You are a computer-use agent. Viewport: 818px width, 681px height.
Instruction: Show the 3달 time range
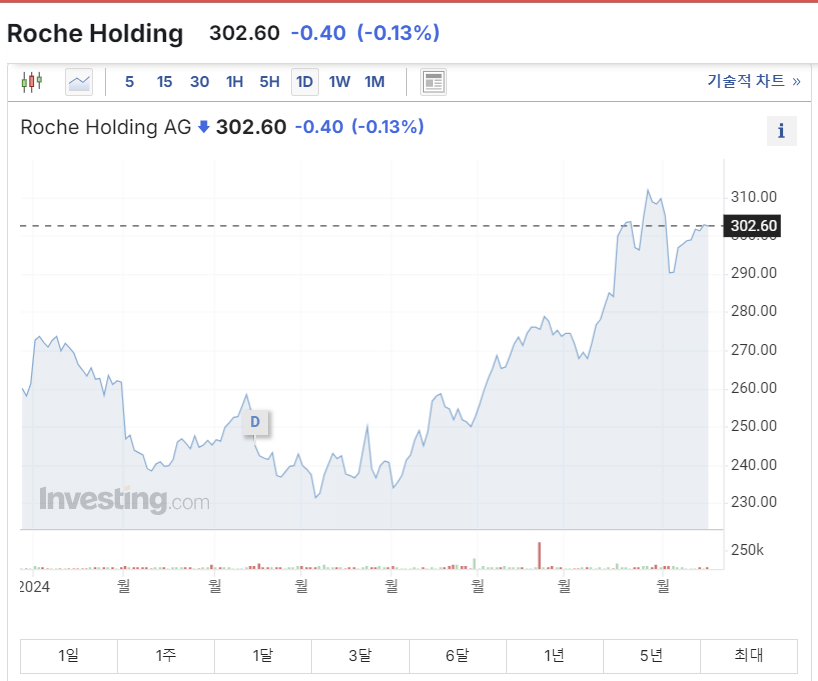click(x=360, y=656)
